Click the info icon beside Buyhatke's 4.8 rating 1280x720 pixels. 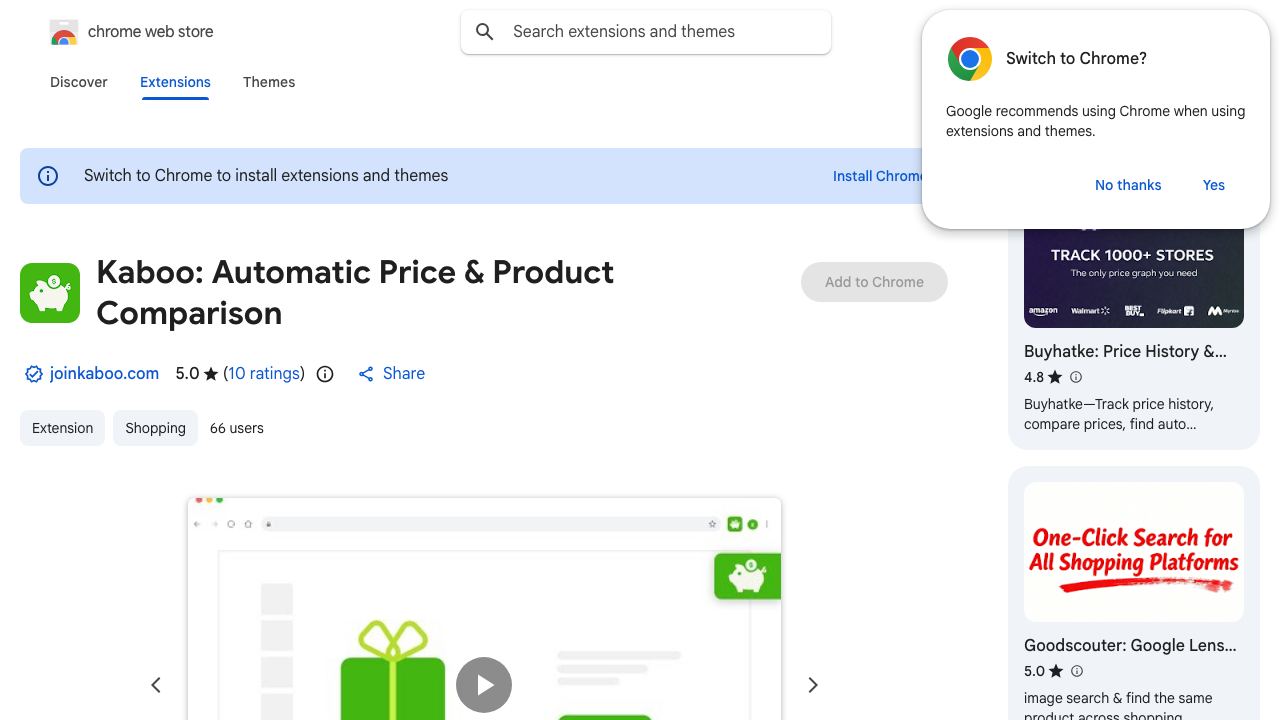pyautogui.click(x=1076, y=377)
